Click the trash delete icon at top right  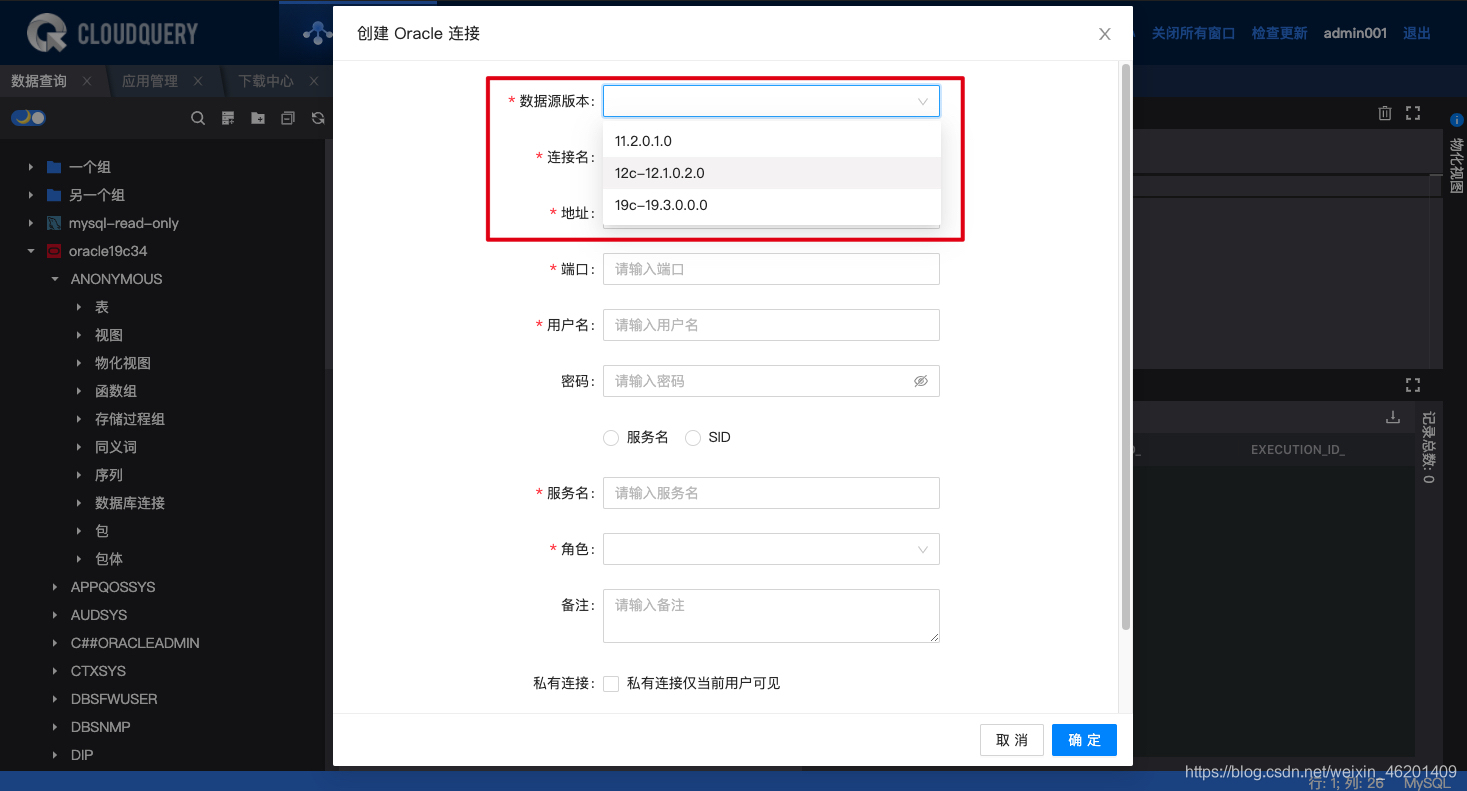(1385, 113)
